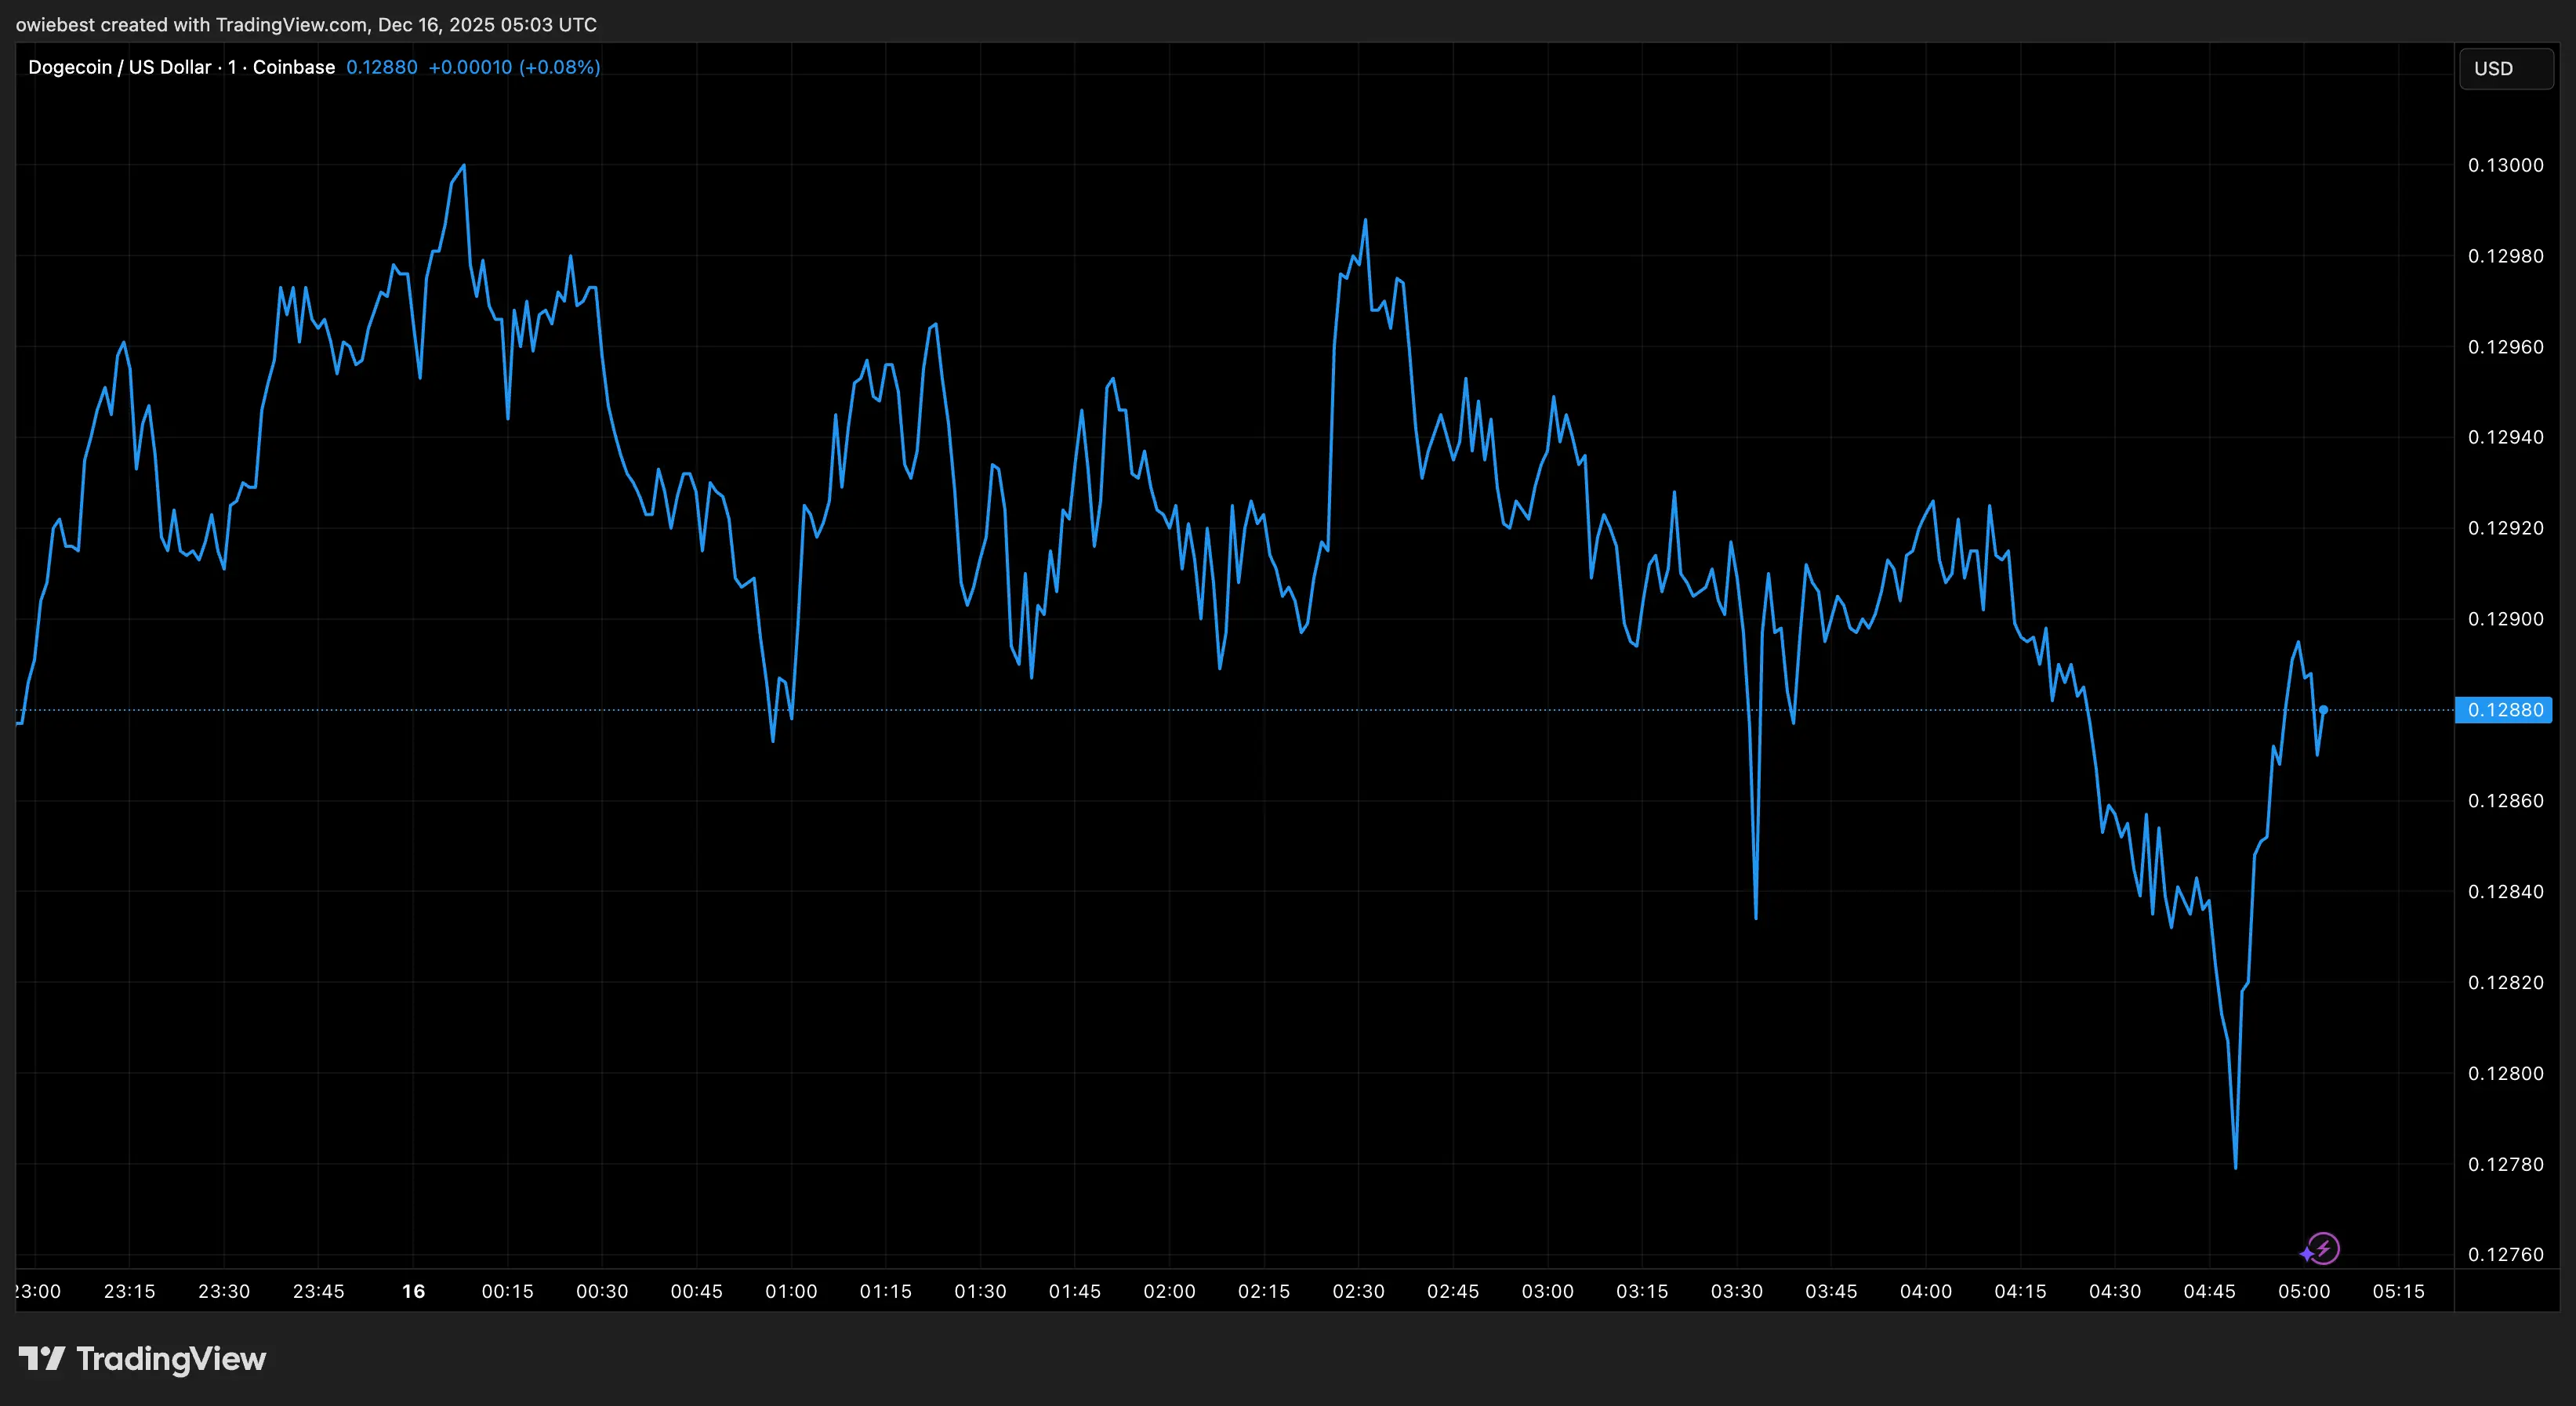The width and height of the screenshot is (2576, 1406).
Task: Click the bottom time axis
Action: [1200, 1290]
